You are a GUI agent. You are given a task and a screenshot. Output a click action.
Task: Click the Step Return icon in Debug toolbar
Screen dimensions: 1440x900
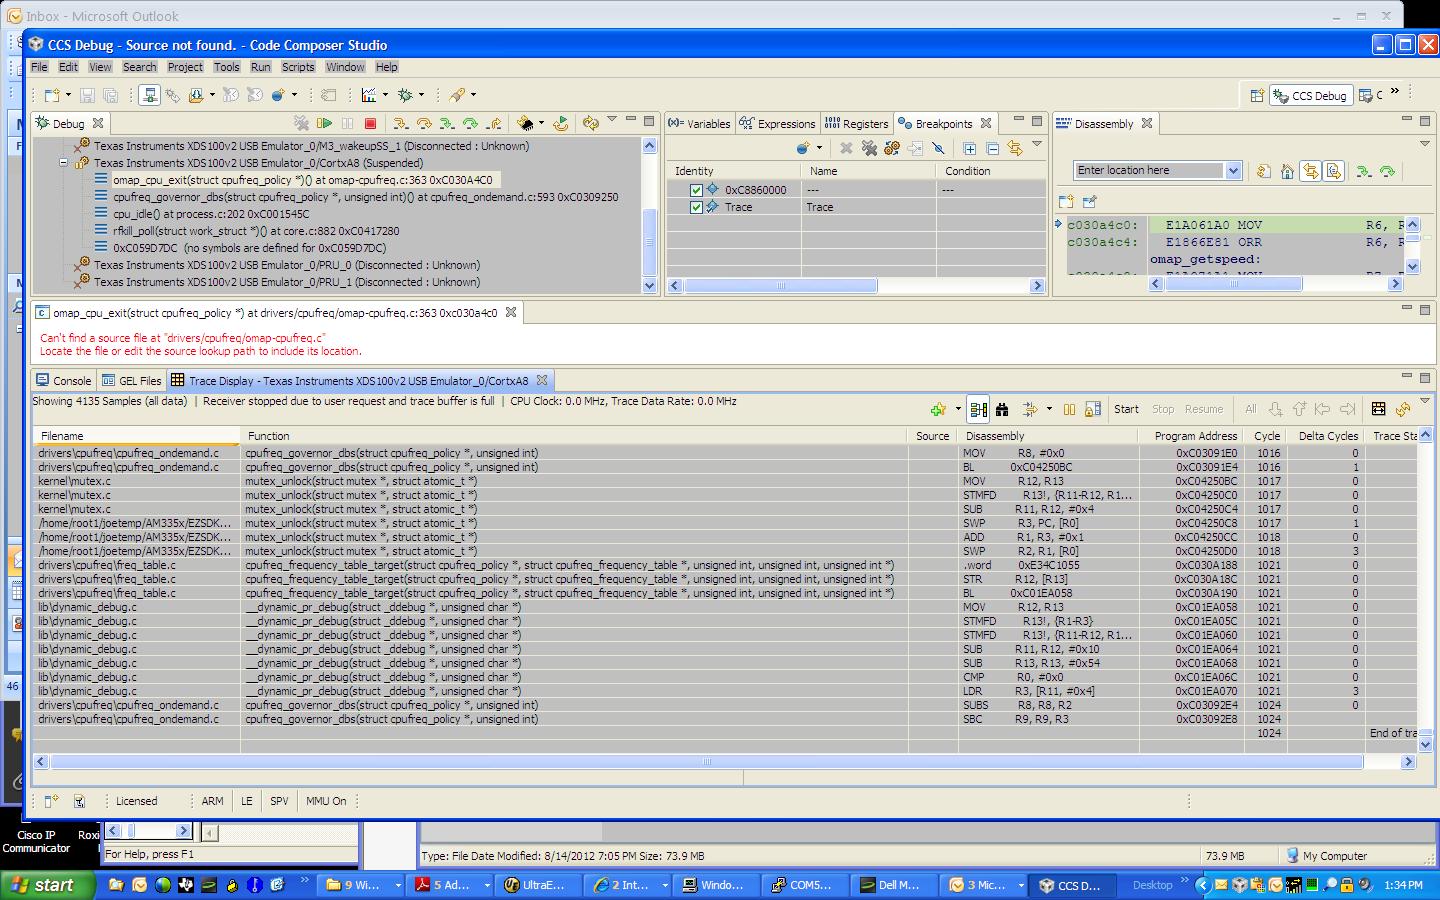494,123
